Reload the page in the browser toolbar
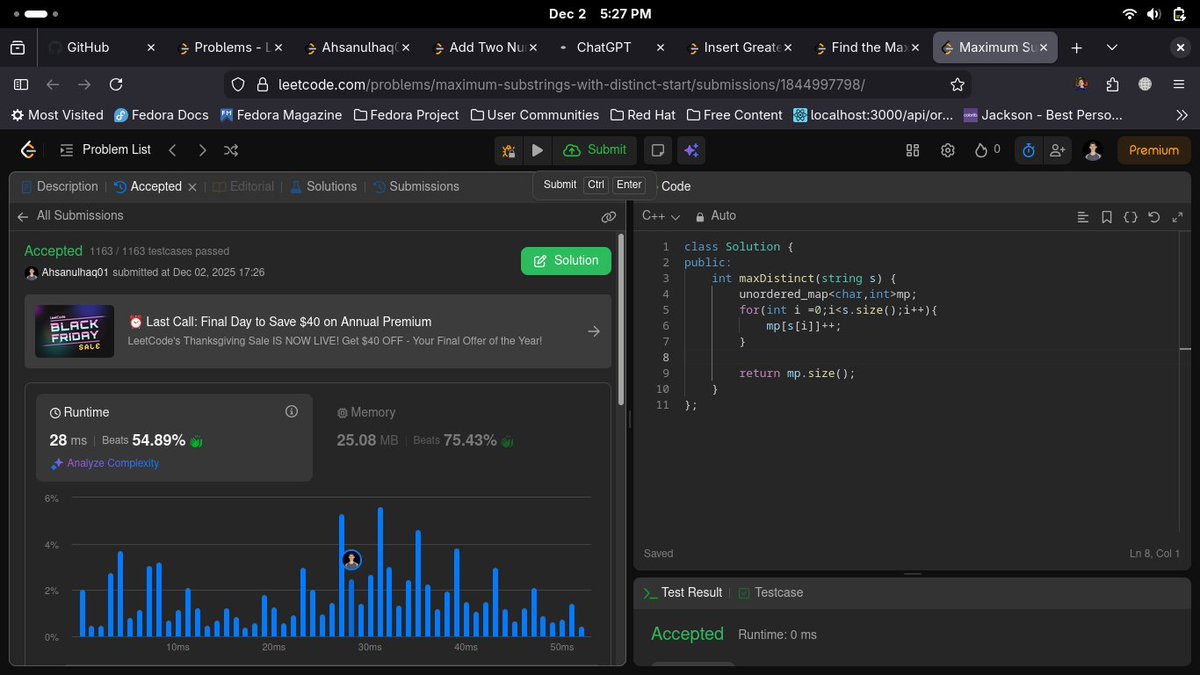The width and height of the screenshot is (1200, 675). point(116,85)
